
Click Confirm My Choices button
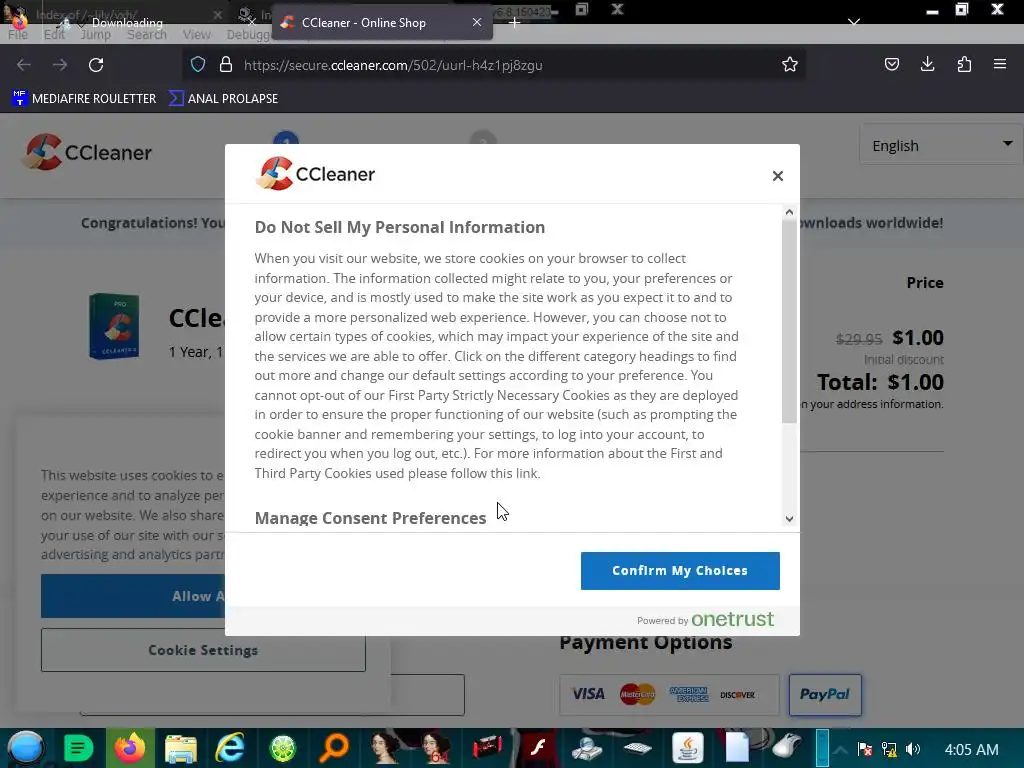(680, 571)
